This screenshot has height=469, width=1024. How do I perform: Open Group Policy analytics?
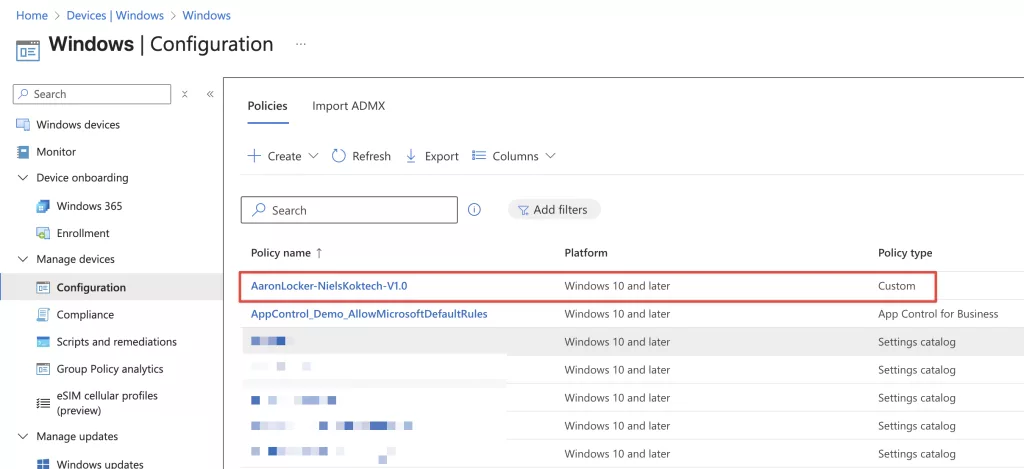[x=109, y=369]
